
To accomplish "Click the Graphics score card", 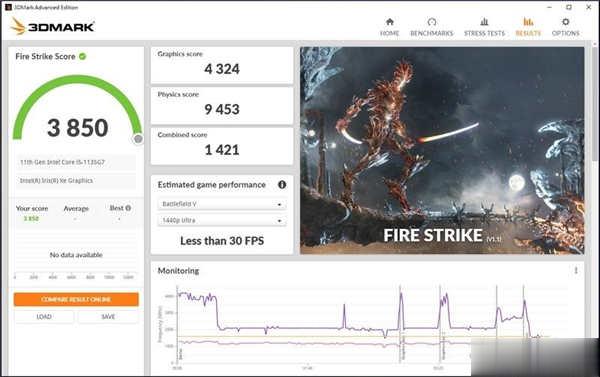I will click(x=222, y=65).
